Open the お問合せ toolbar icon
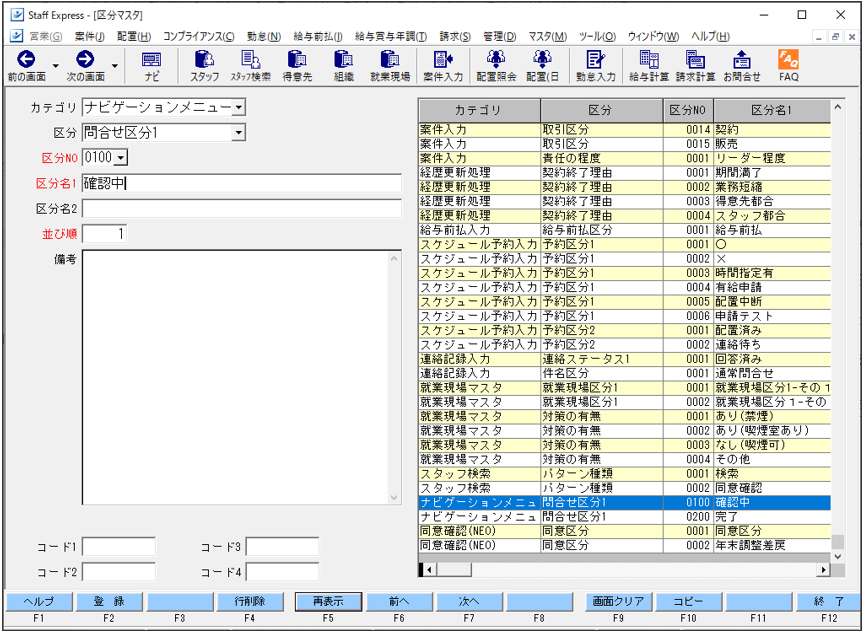The image size is (864, 634). [x=742, y=66]
